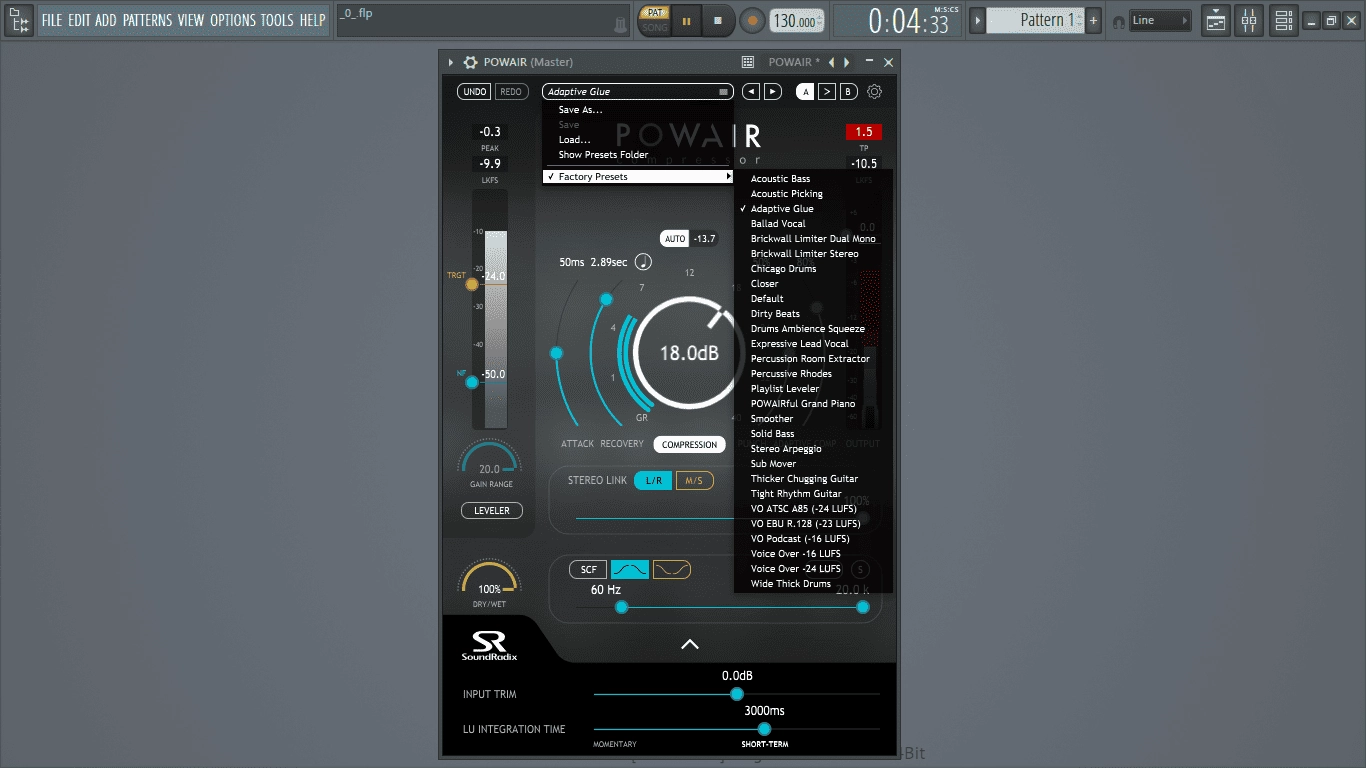Open the FL Studio FILE menu
The width and height of the screenshot is (1366, 768).
pyautogui.click(x=52, y=20)
